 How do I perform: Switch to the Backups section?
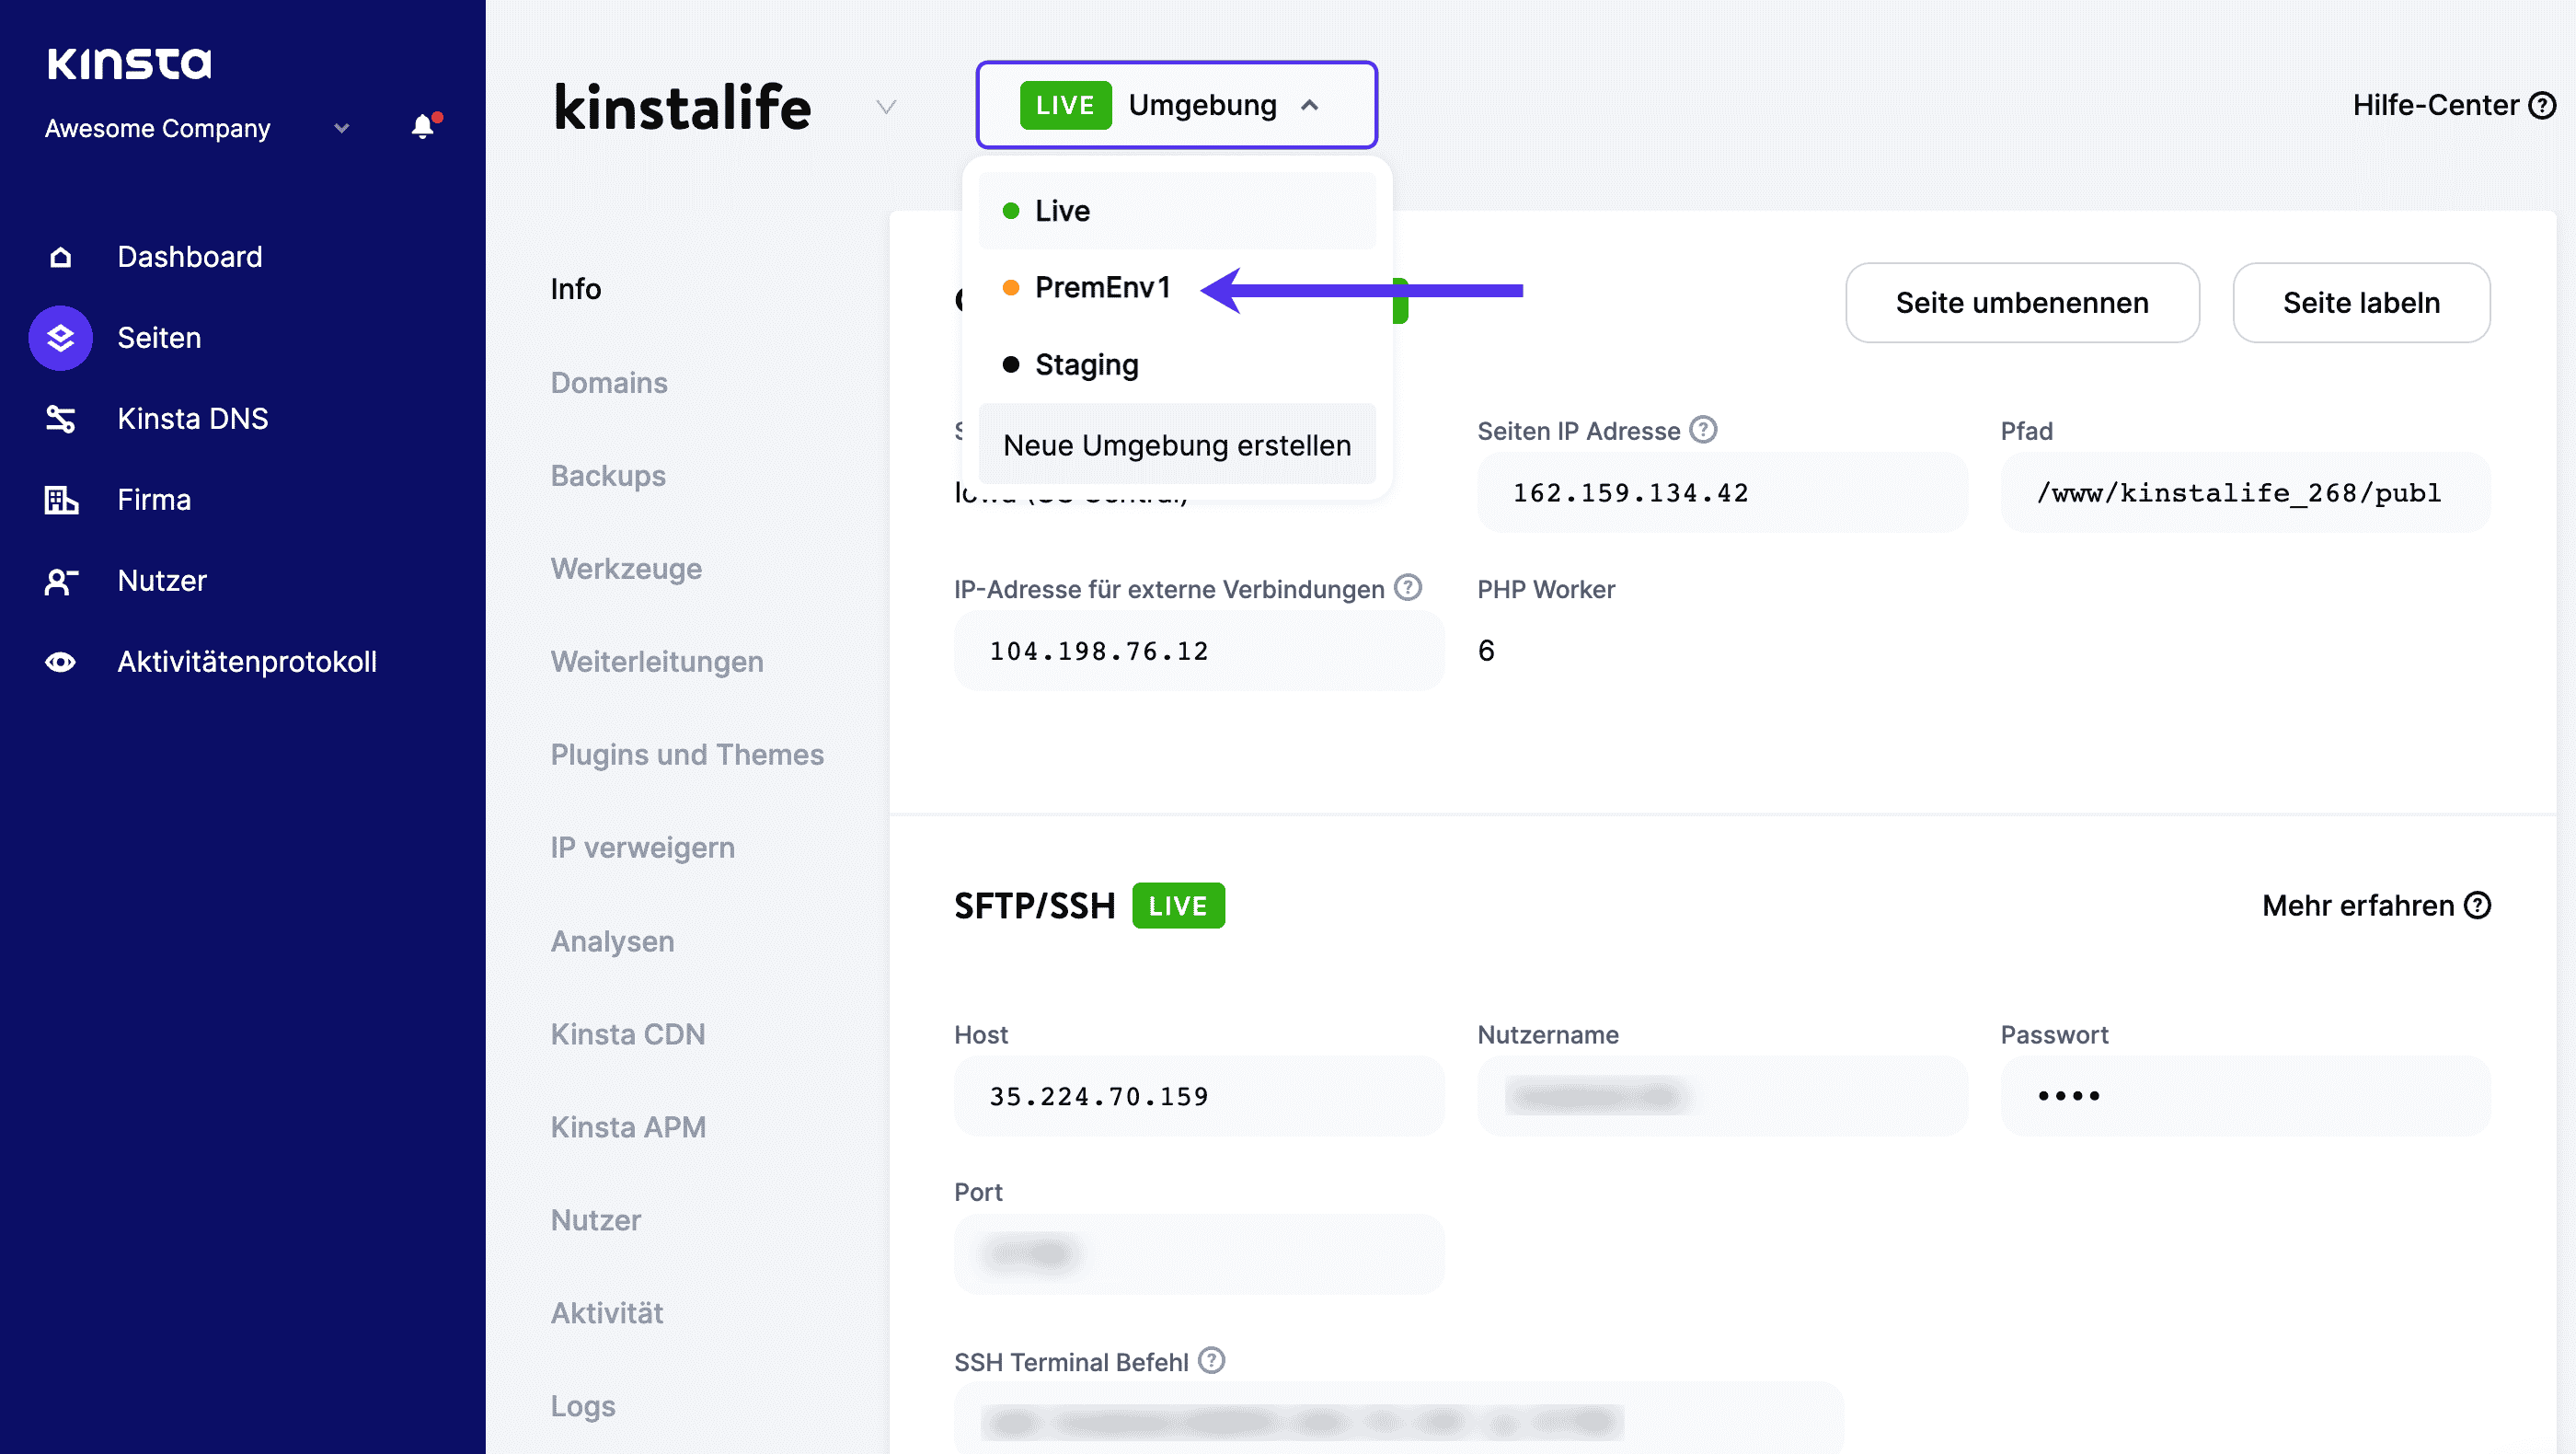608,476
